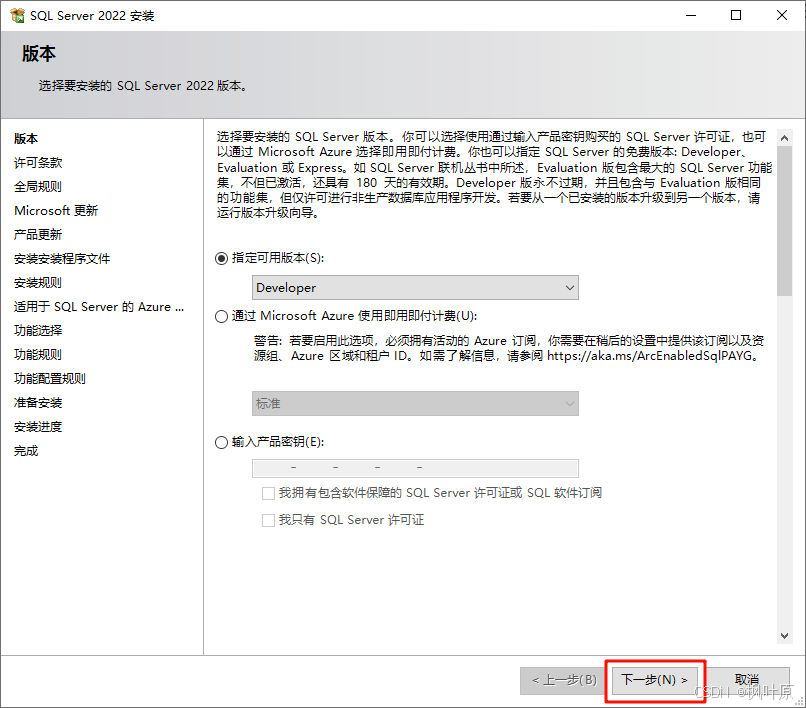This screenshot has height=708, width=806.
Task: Check 我拥有包含软件保障的 SQL Server 许可证 box
Action: pyautogui.click(x=268, y=494)
